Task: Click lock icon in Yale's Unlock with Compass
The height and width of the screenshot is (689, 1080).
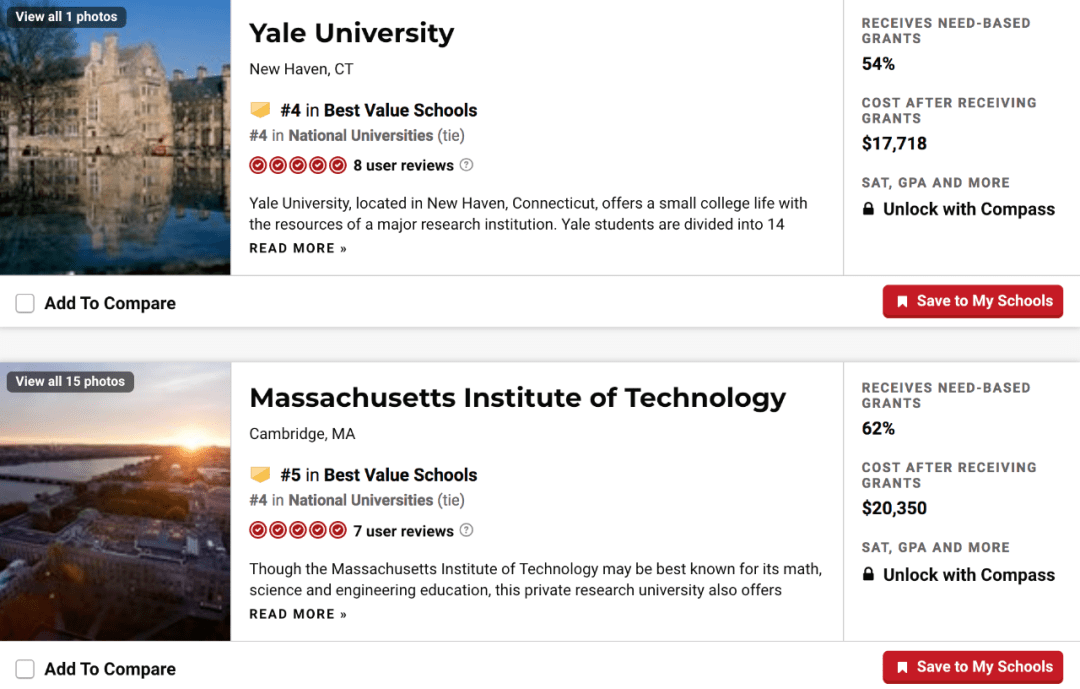Action: coord(869,210)
